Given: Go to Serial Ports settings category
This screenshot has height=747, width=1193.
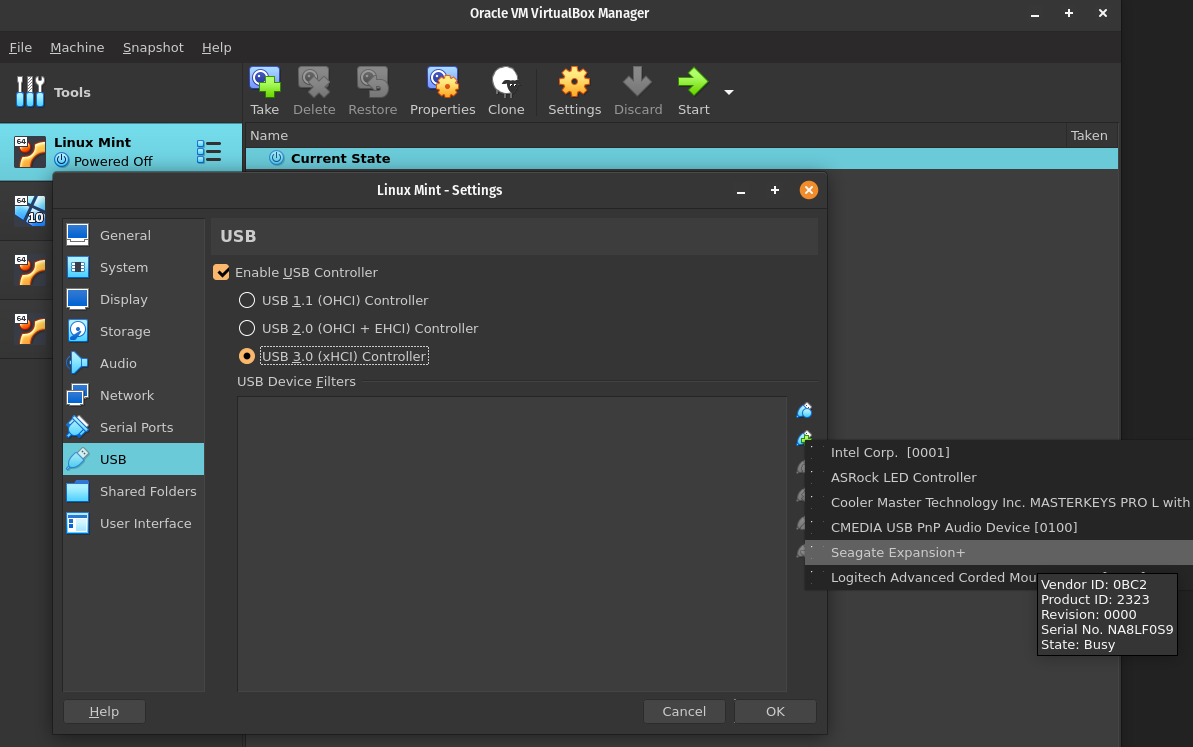Looking at the screenshot, I should pyautogui.click(x=133, y=427).
